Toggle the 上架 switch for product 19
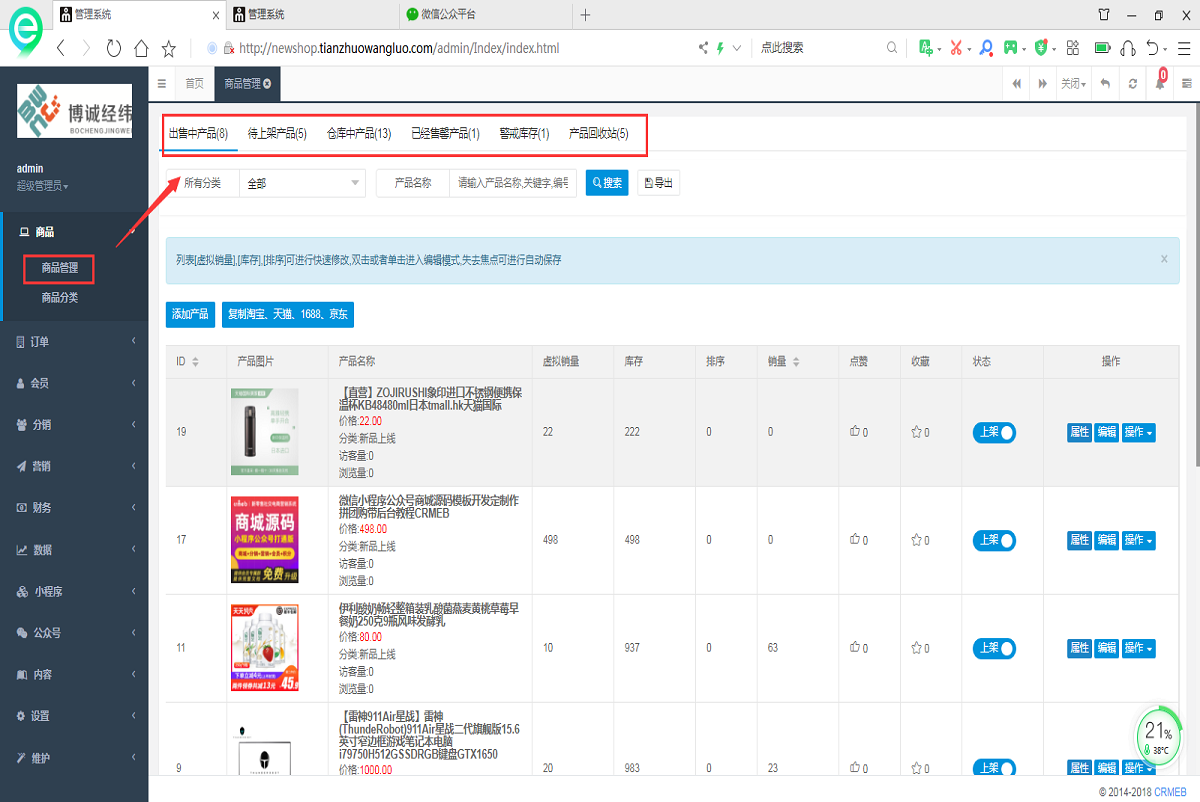Image resolution: width=1200 pixels, height=802 pixels. pos(994,432)
